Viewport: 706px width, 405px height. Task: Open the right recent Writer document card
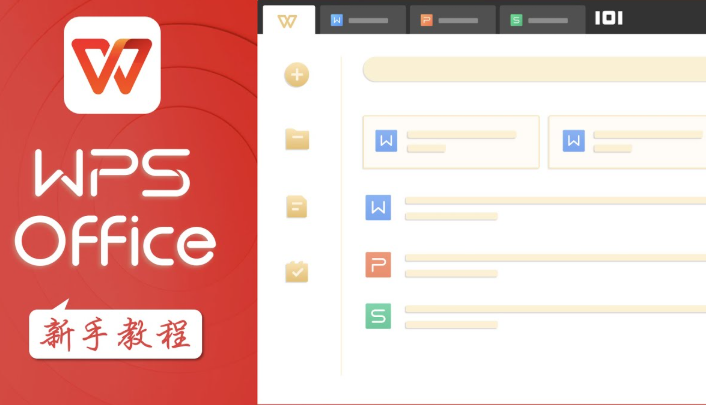627,141
